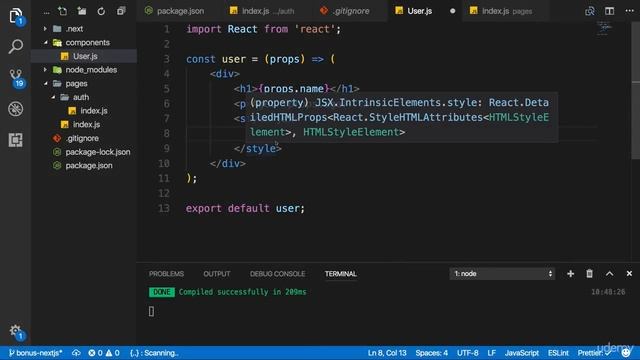Collapse the components folder
The width and height of the screenshot is (640, 360).
click(87, 42)
